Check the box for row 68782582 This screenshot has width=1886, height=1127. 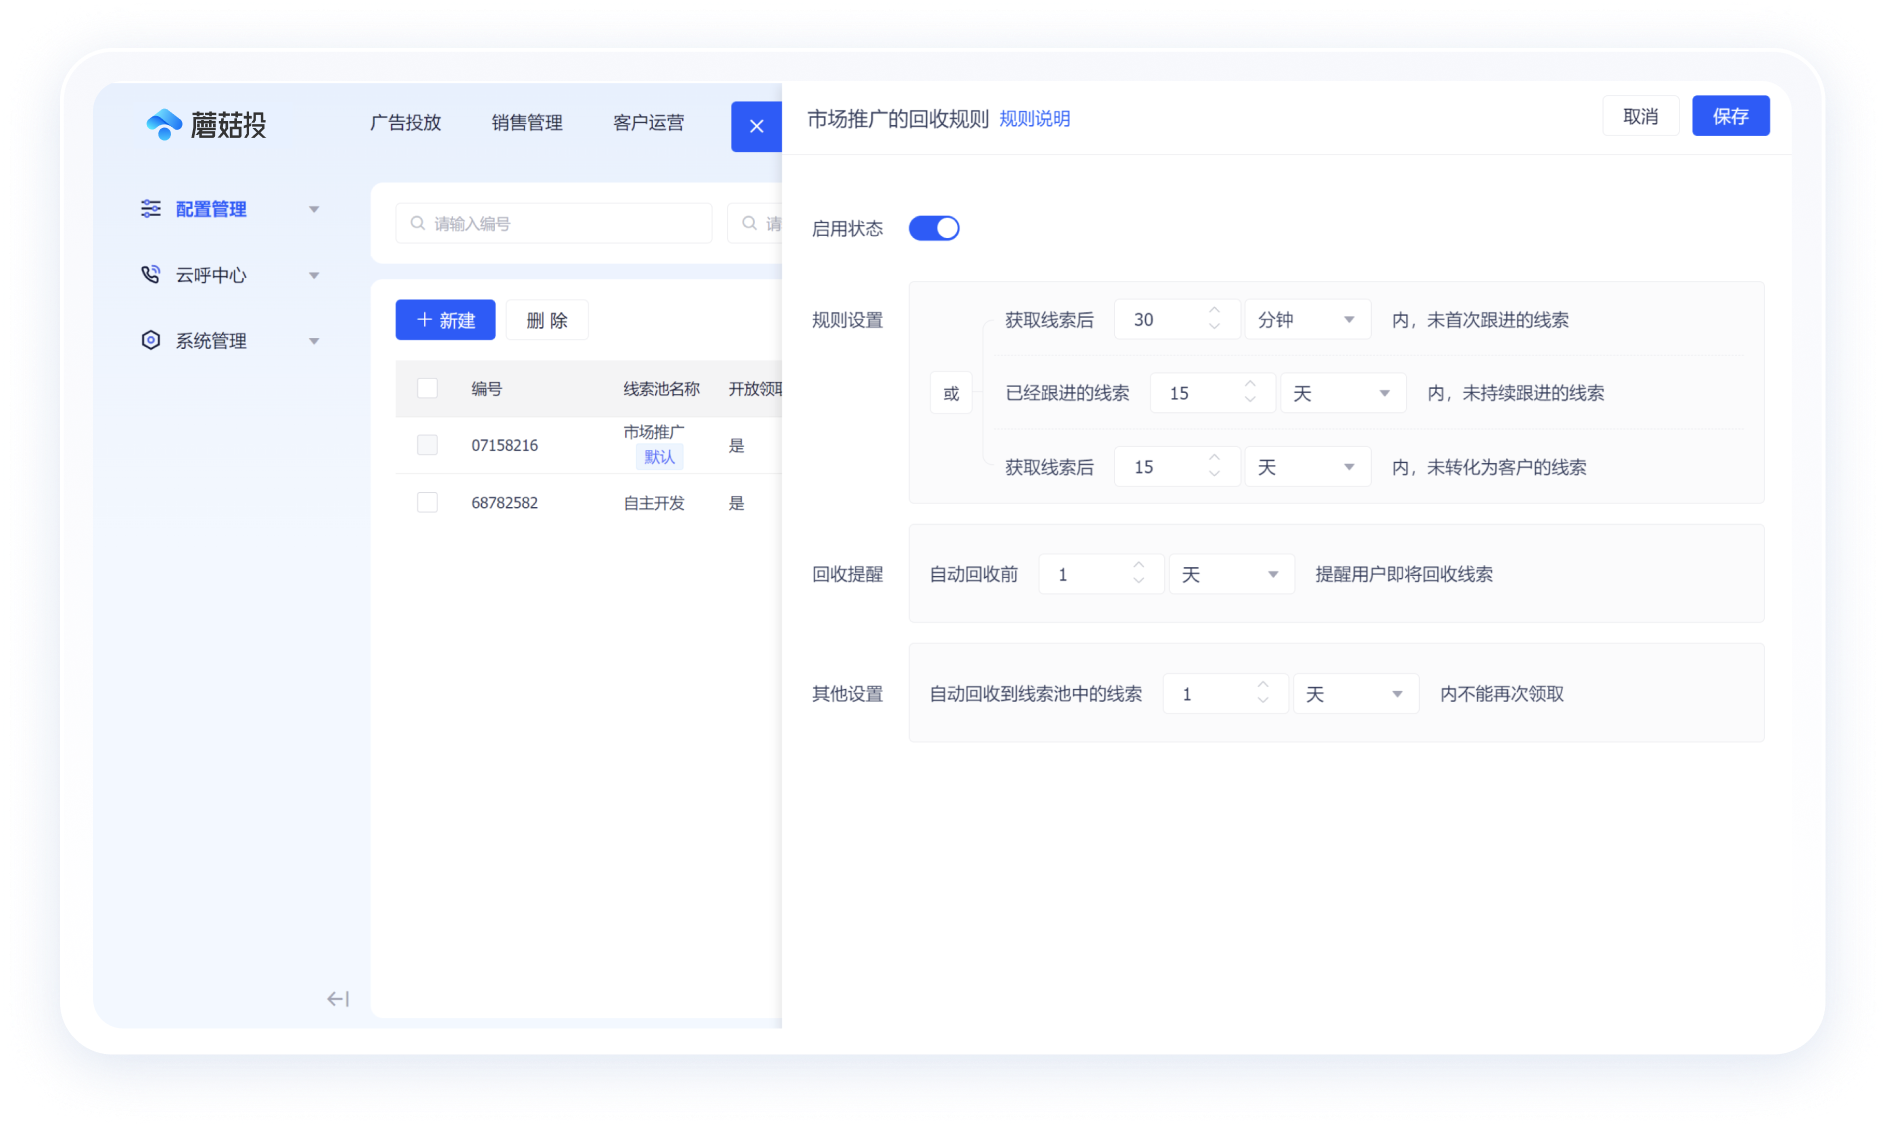pyautogui.click(x=427, y=502)
